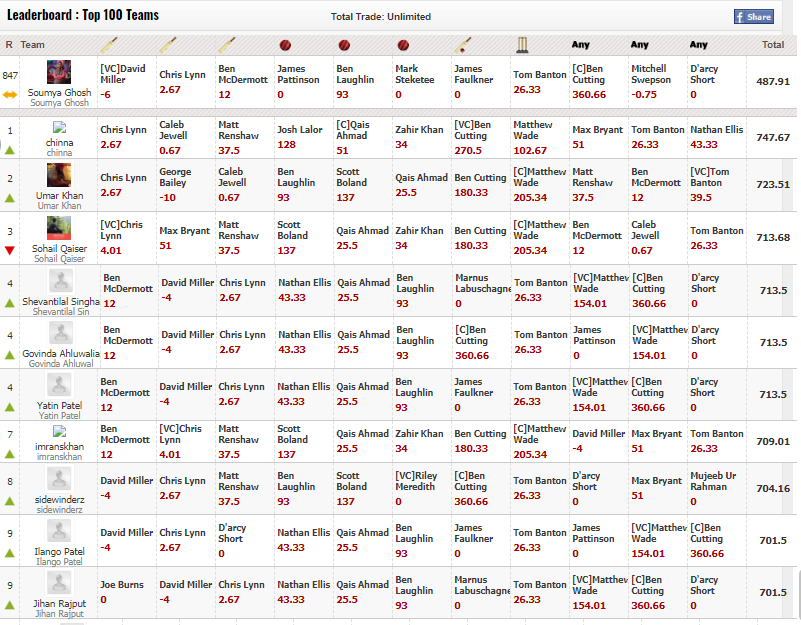This screenshot has height=625, width=801.
Task: Click Sohail Qaiser's red down rank arrow
Action: [x=10, y=250]
